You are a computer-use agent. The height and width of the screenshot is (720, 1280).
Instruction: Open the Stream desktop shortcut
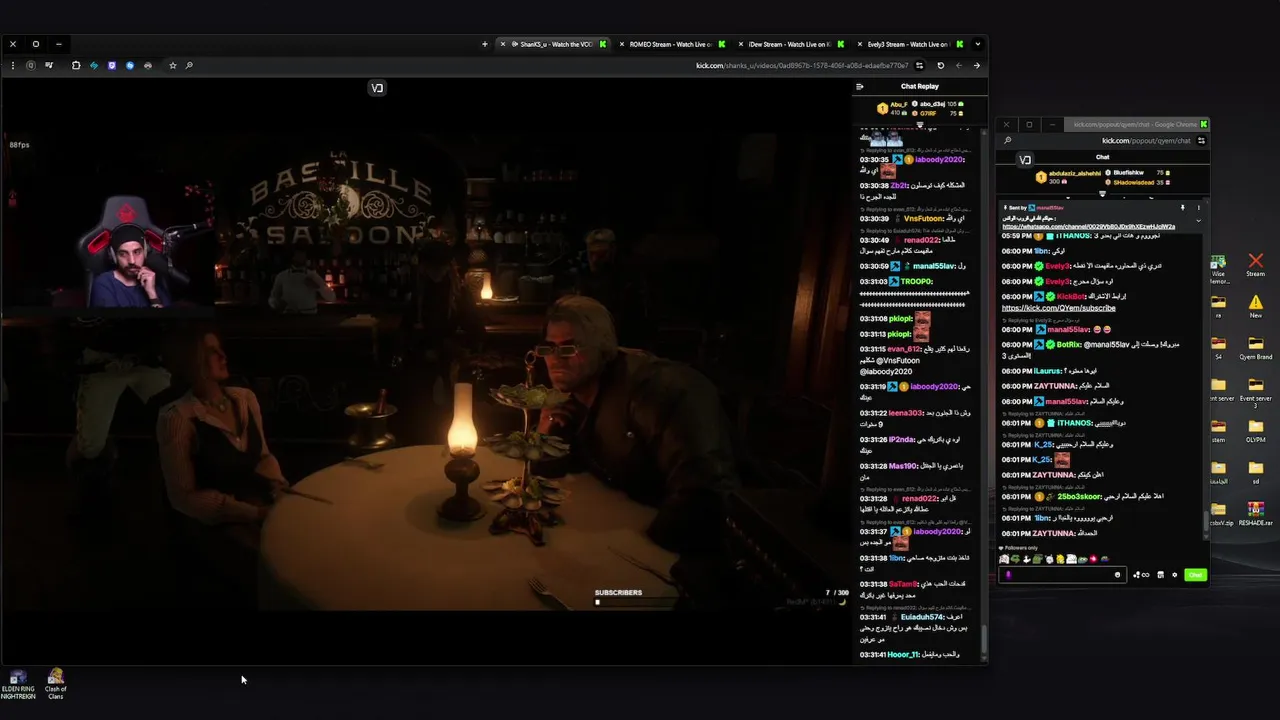[x=1256, y=265]
